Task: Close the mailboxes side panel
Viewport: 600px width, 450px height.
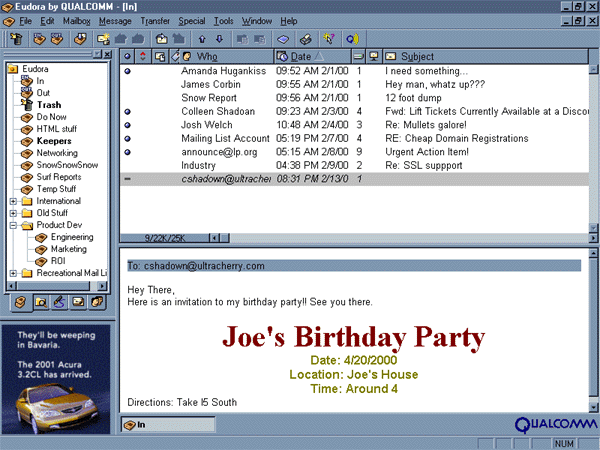Action: click(x=108, y=54)
